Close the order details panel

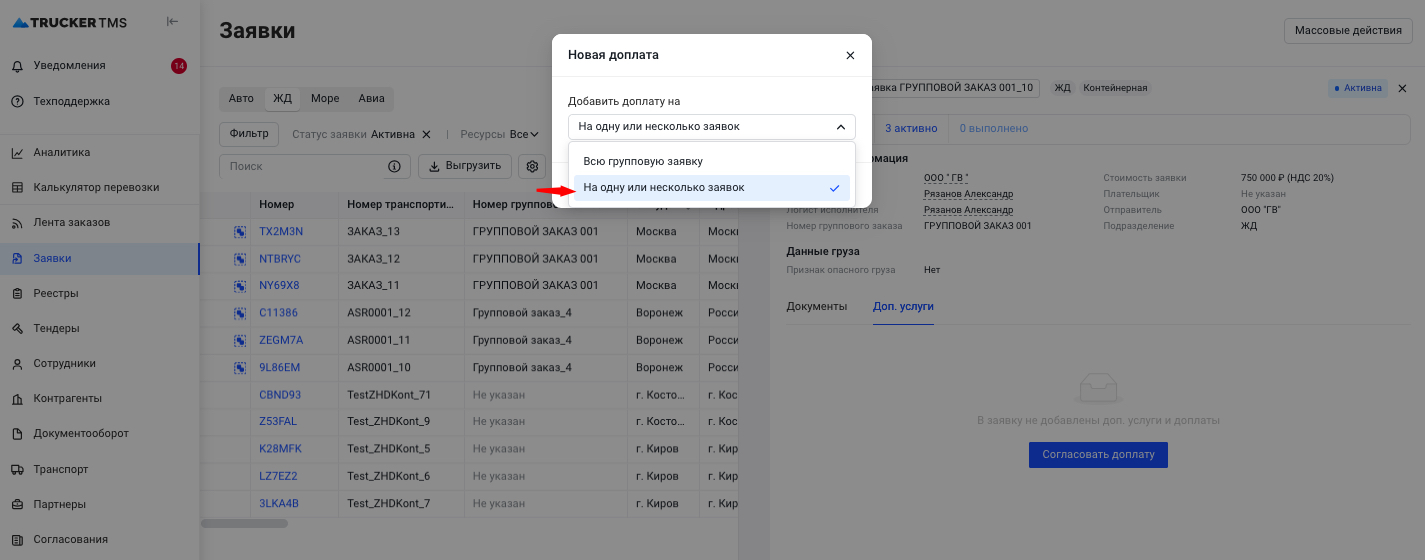coord(1402,88)
